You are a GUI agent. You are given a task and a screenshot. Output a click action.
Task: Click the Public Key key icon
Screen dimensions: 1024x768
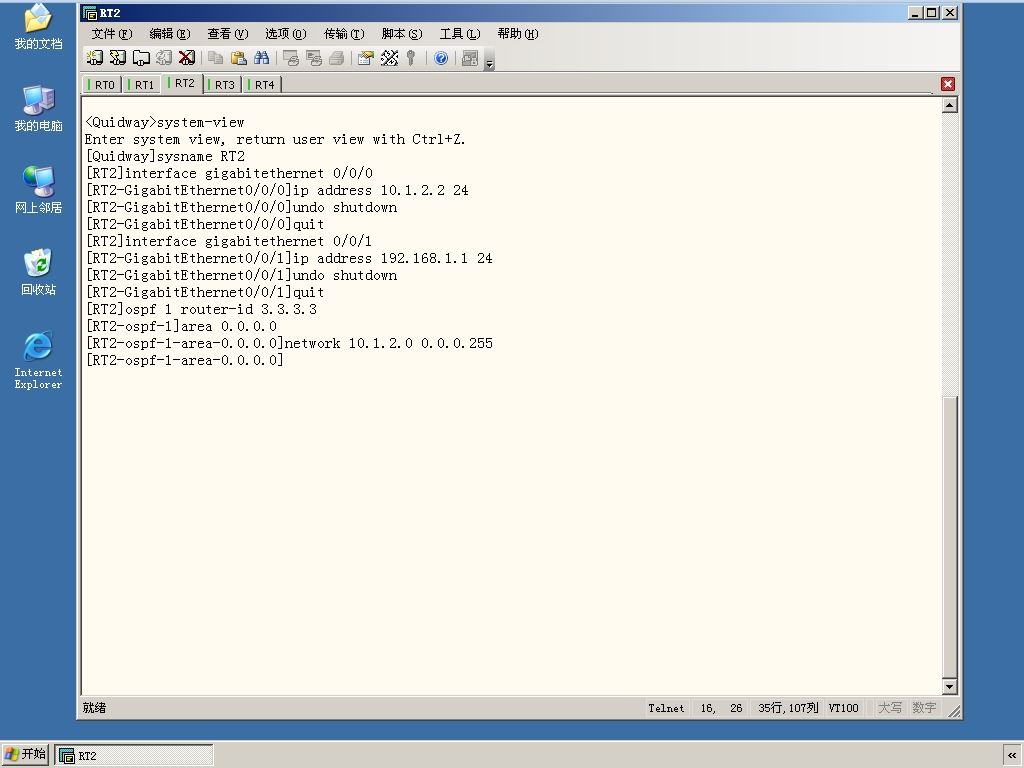pyautogui.click(x=411, y=58)
